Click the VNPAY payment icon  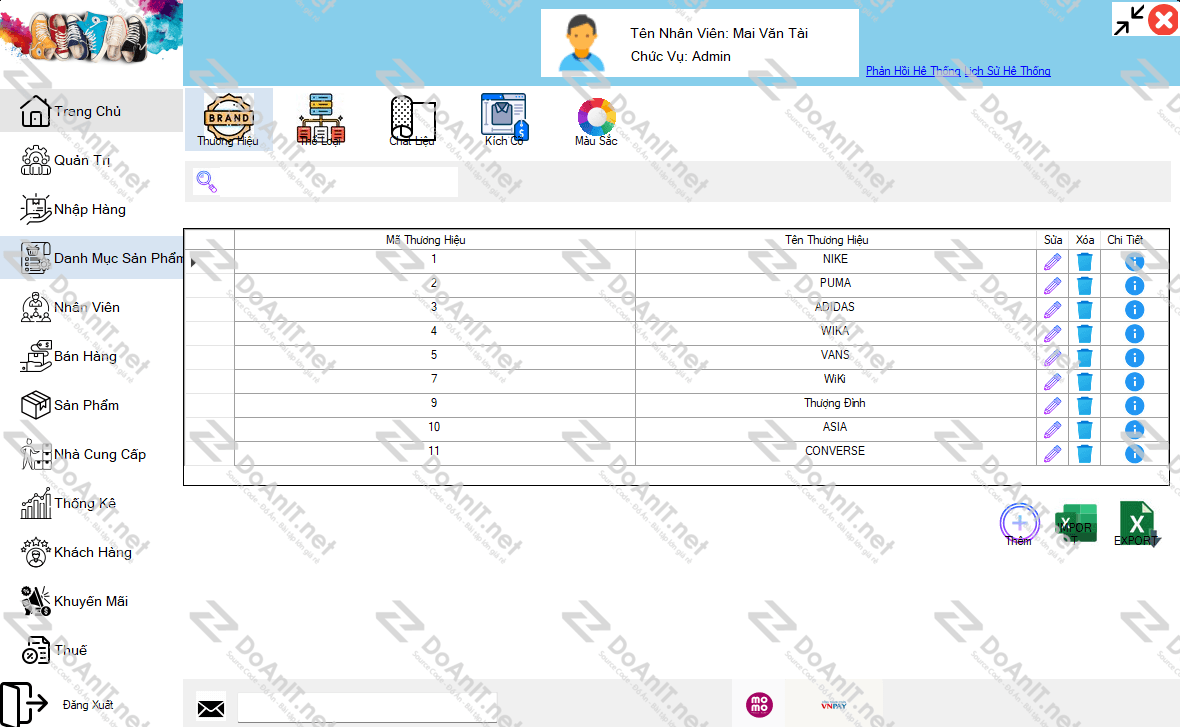point(834,704)
